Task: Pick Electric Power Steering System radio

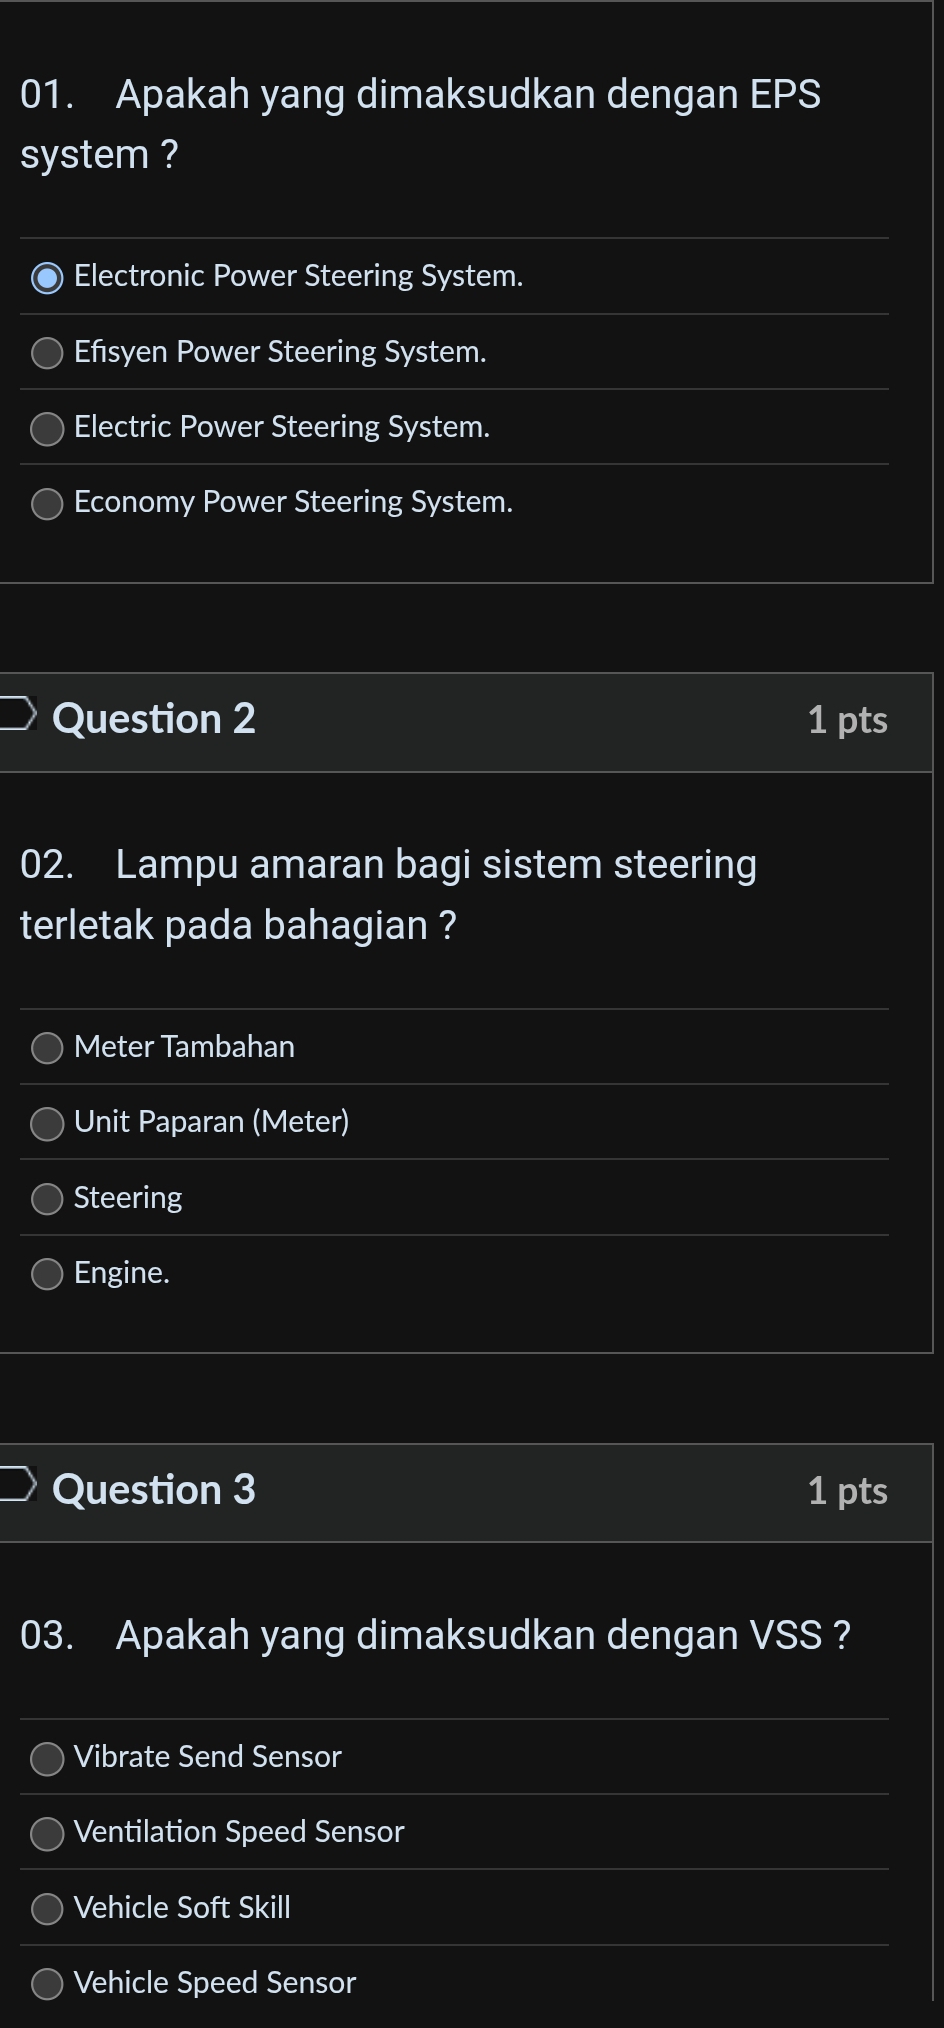Action: (47, 428)
